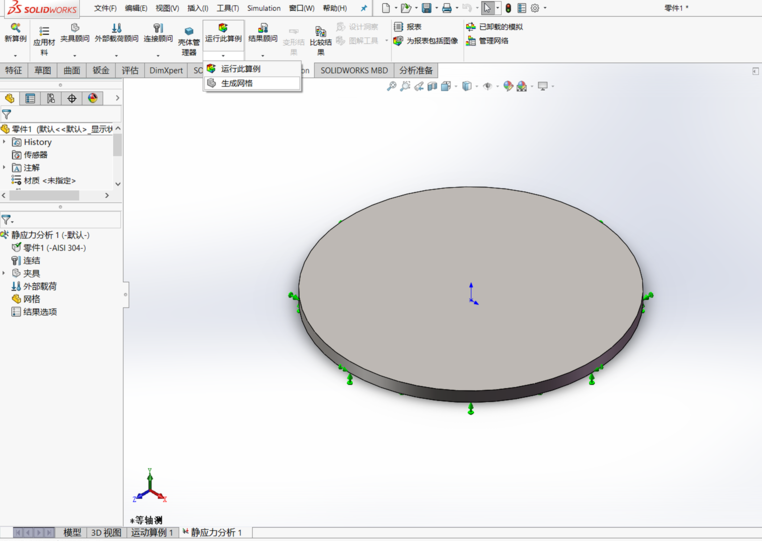Screen dimensions: 762x541
Task: Switch to the 评估 ribbon tab
Action: tap(130, 70)
